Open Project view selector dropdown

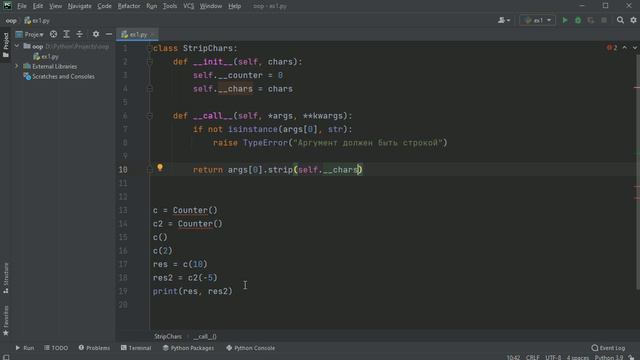30,34
